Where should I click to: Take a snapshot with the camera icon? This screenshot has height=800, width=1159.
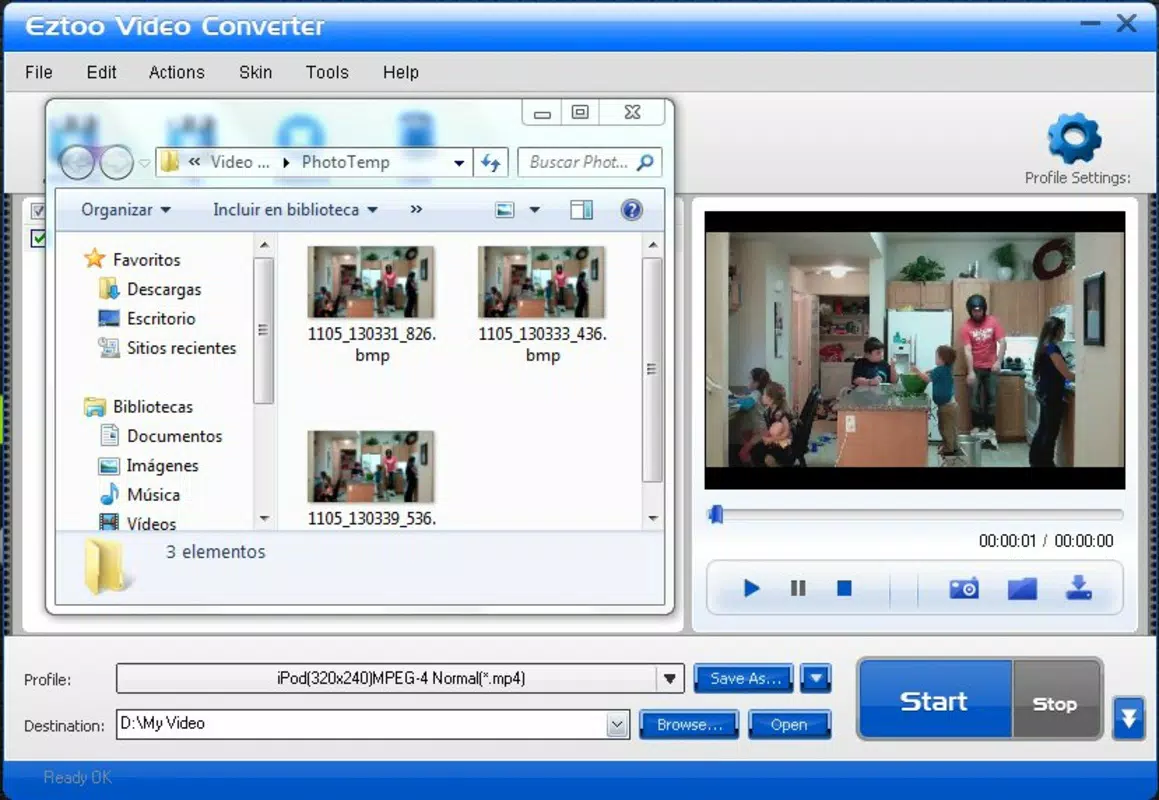tap(964, 589)
